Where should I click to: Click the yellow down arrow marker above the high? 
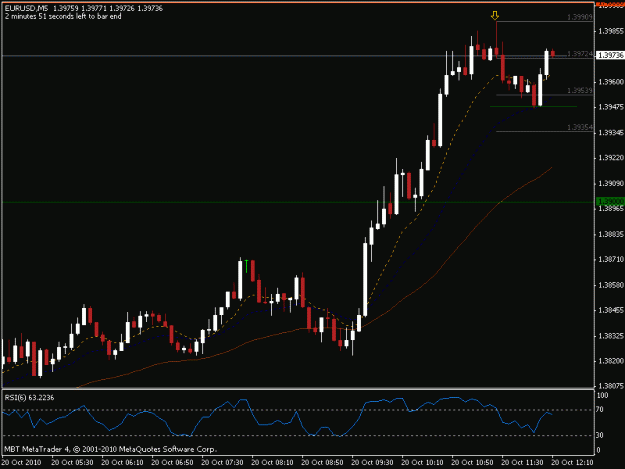[x=495, y=16]
